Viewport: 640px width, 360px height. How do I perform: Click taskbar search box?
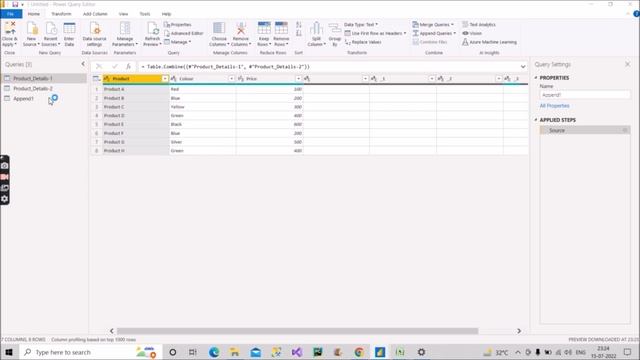click(x=90, y=352)
